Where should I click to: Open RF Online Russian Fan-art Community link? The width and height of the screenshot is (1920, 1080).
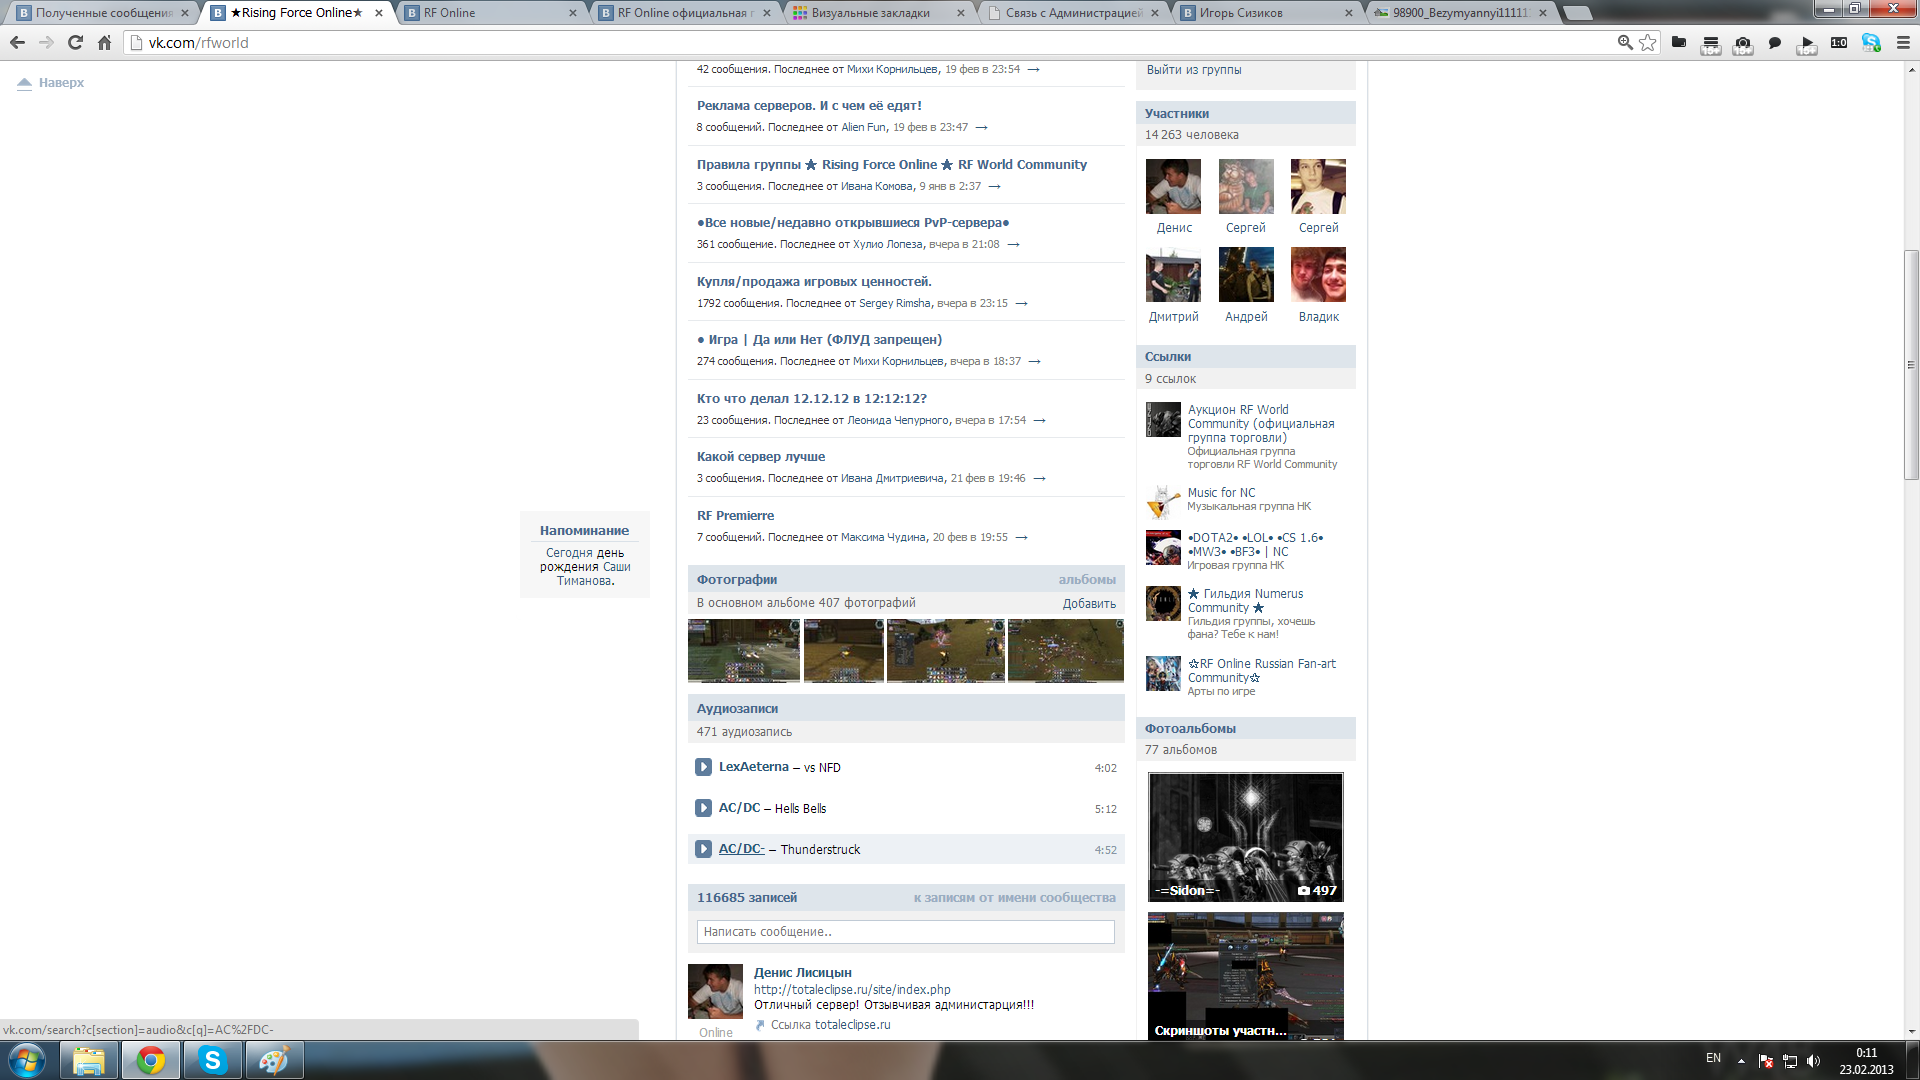coord(1261,671)
